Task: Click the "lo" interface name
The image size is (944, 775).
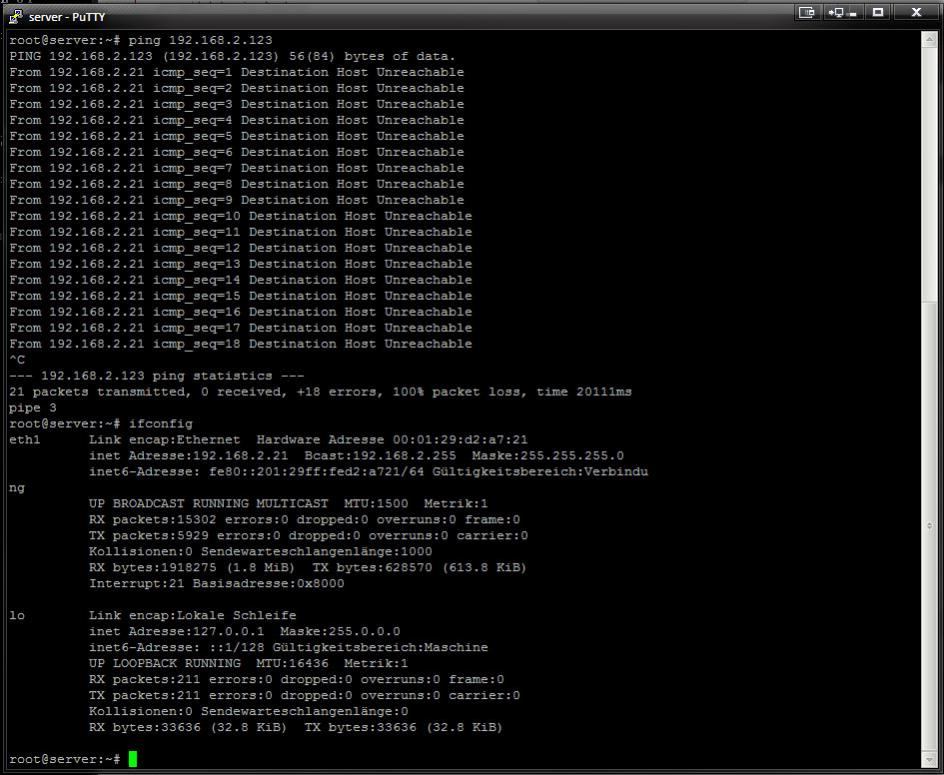Action: click(x=17, y=615)
